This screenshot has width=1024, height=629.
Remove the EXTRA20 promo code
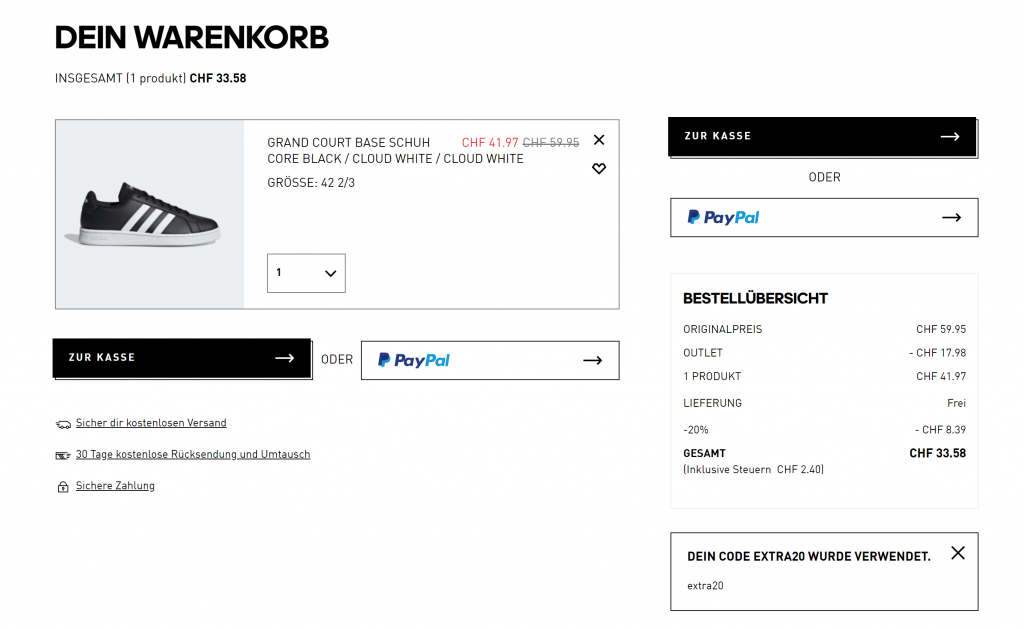(958, 553)
